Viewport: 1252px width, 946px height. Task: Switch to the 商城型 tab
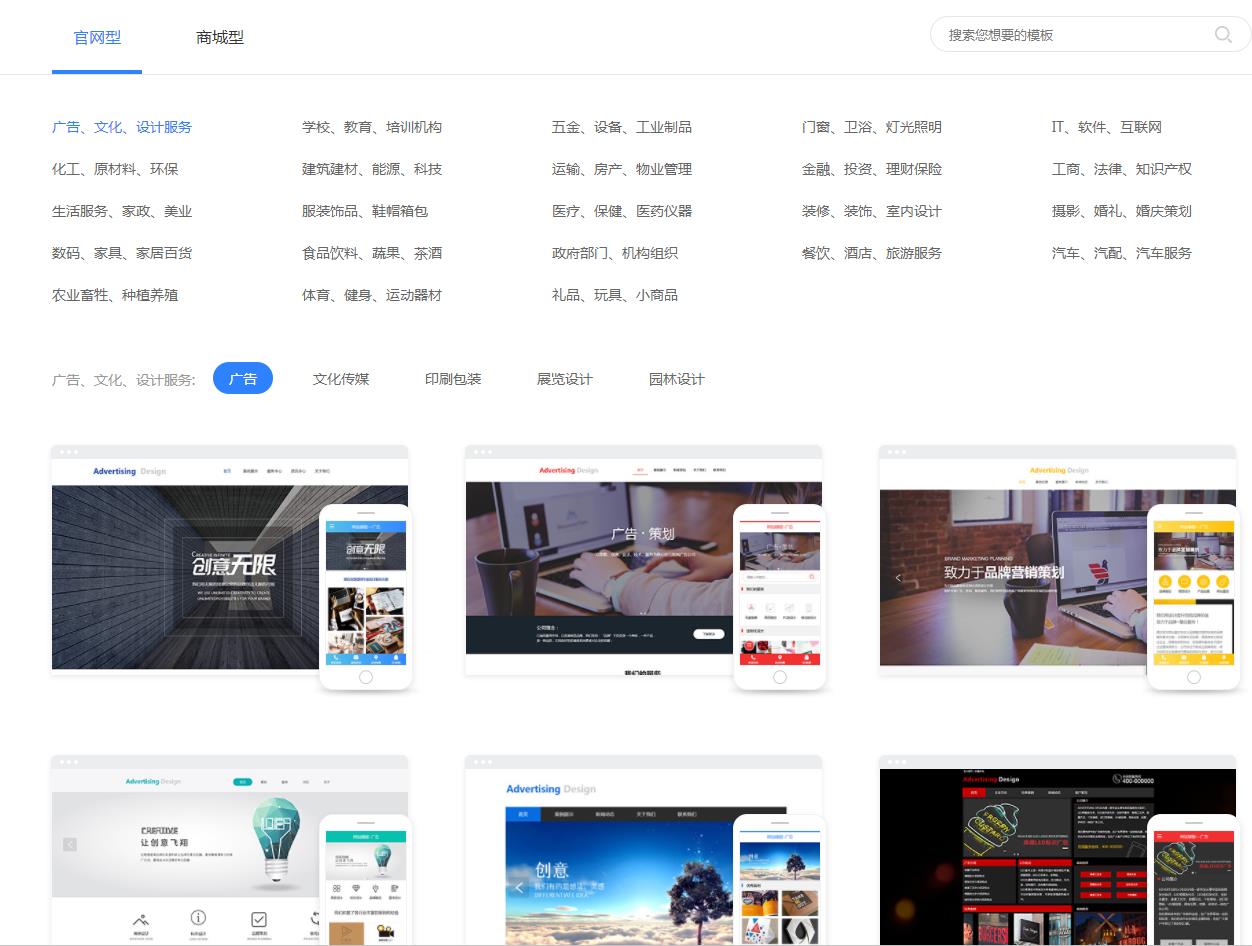coord(220,38)
